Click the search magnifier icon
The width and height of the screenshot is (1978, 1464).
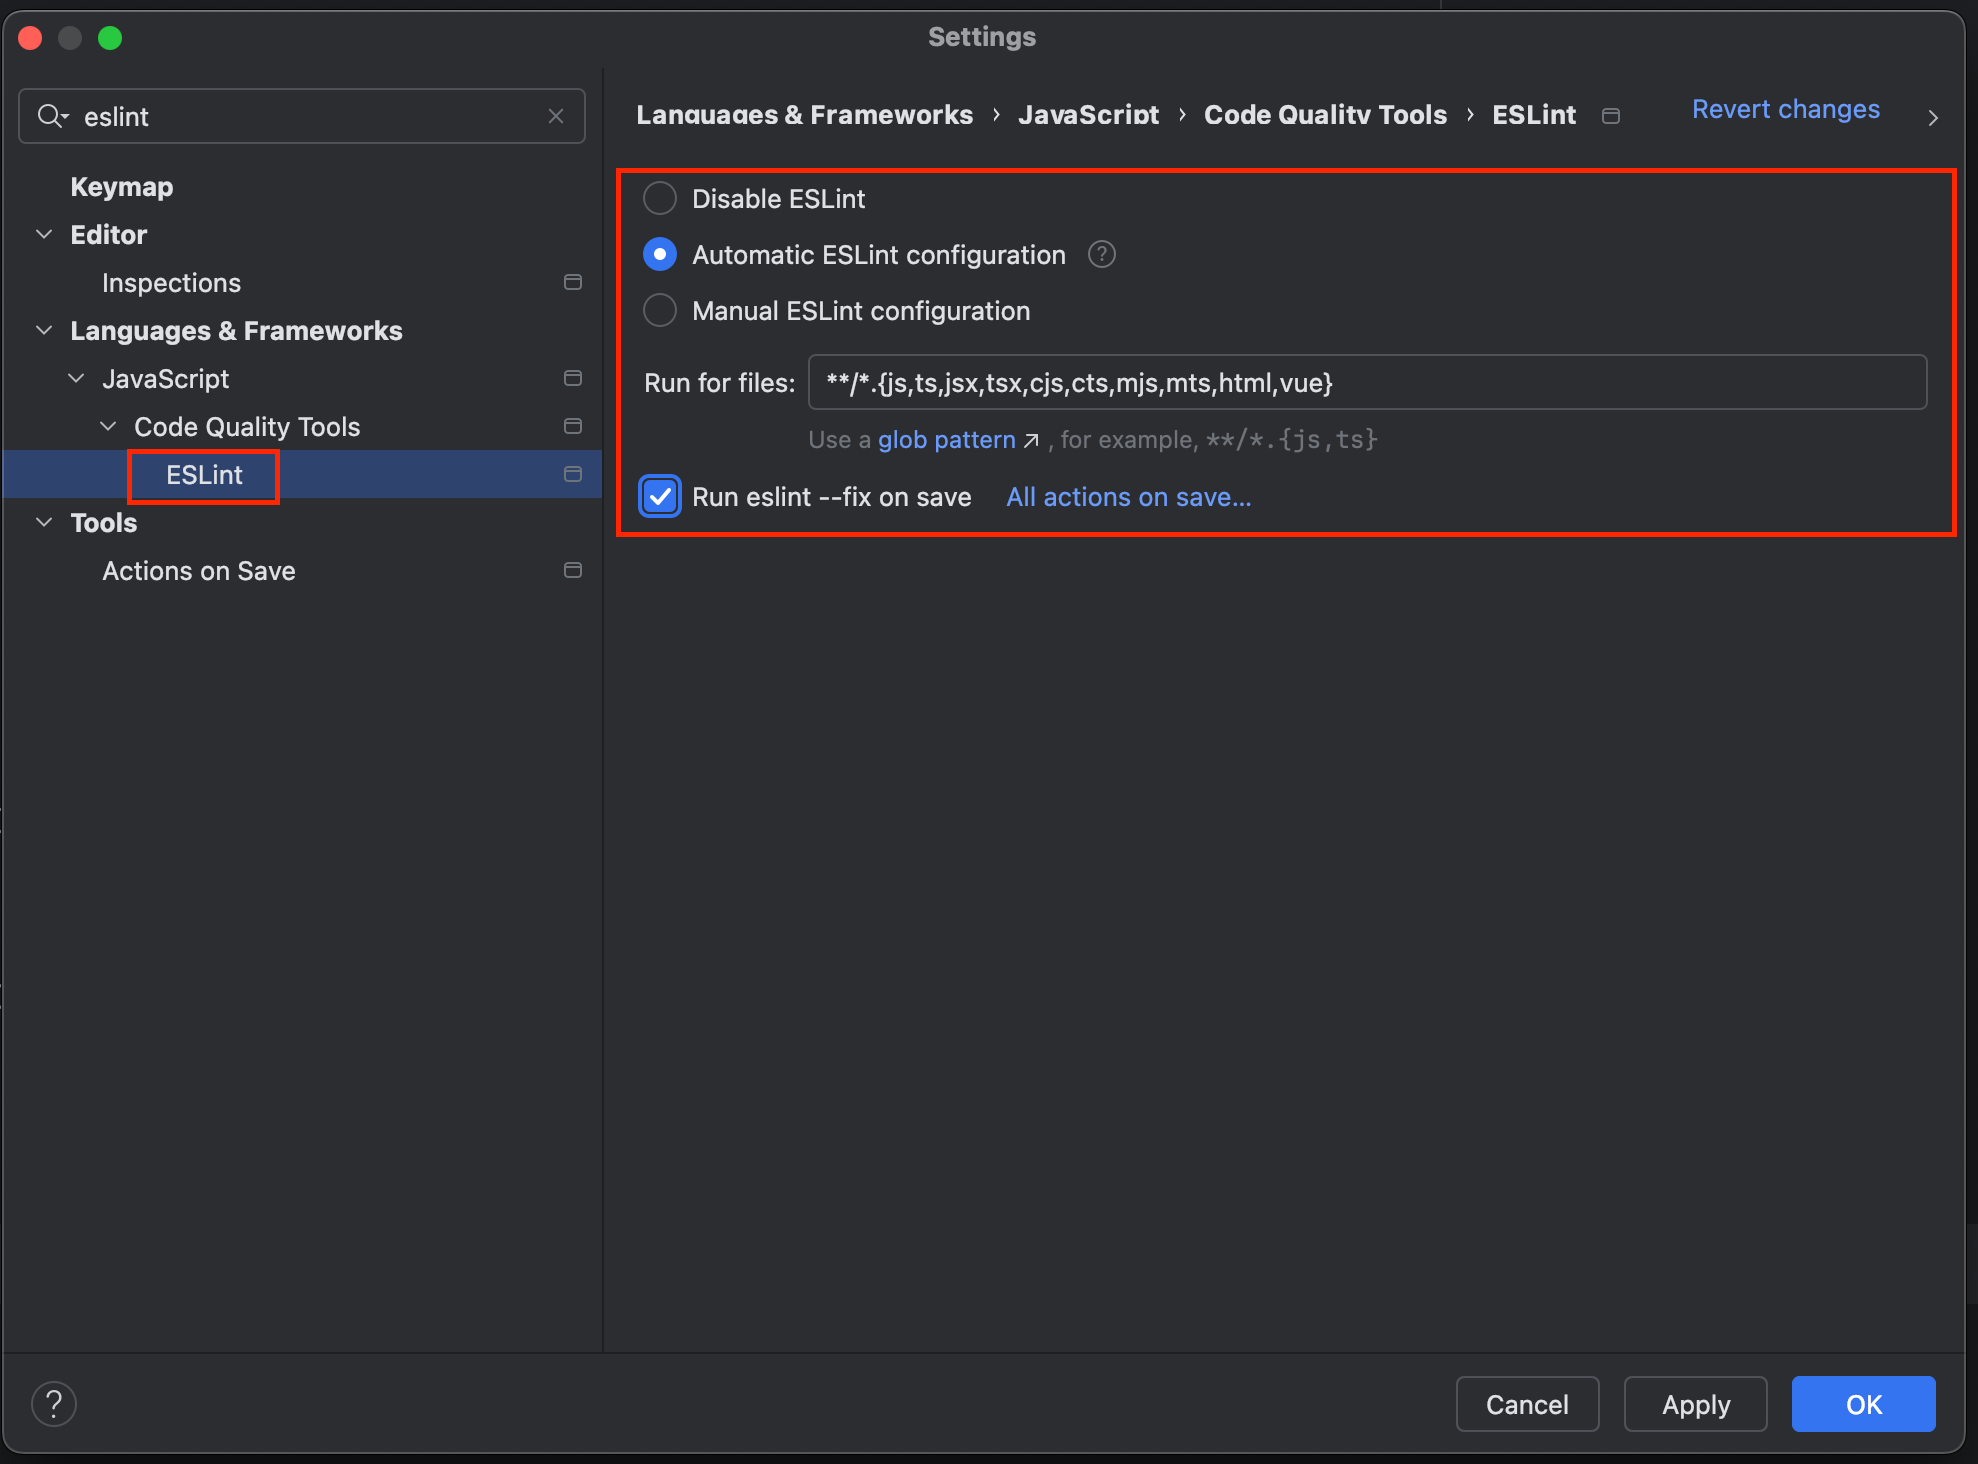click(51, 116)
